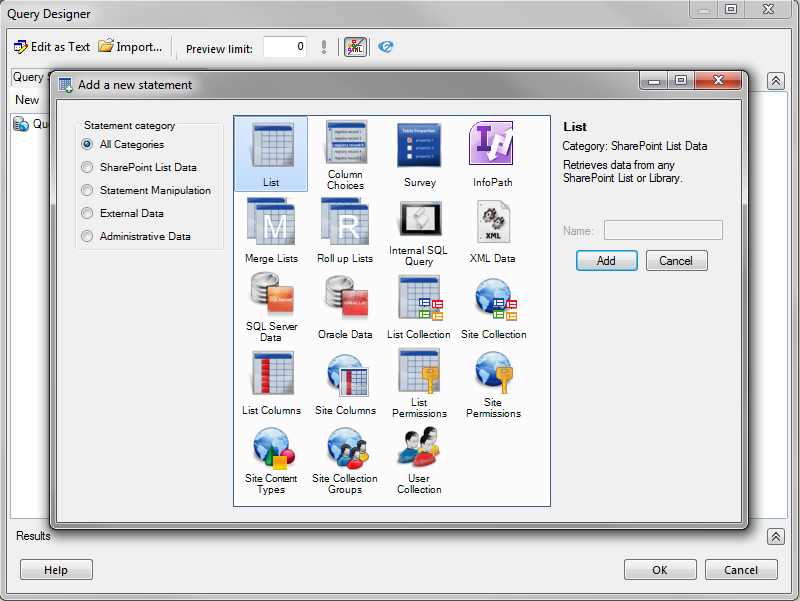Pick the InfoPath statement icon
This screenshot has width=800, height=601.
[491, 147]
